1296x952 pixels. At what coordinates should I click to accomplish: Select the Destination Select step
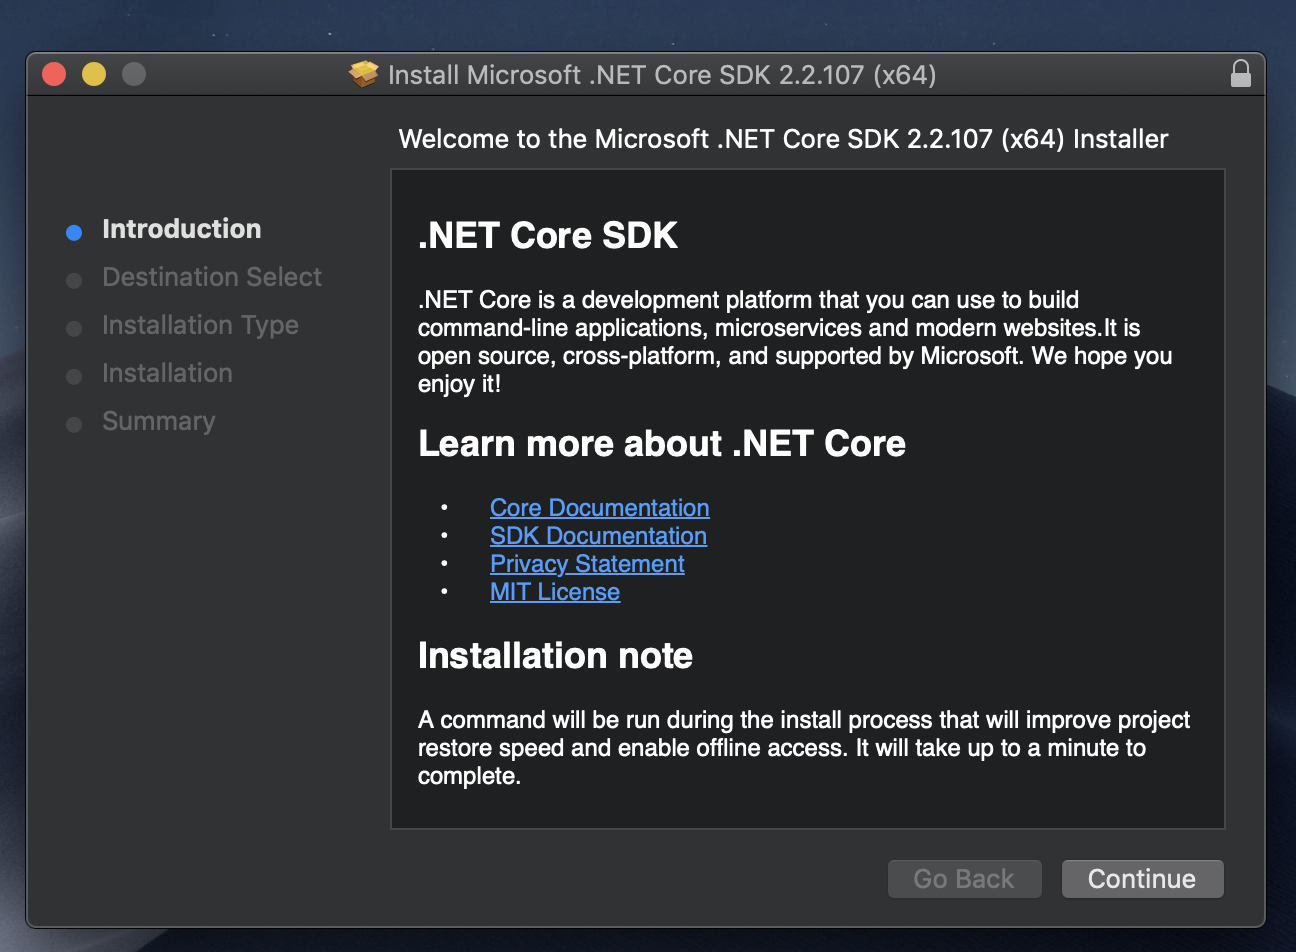click(212, 277)
